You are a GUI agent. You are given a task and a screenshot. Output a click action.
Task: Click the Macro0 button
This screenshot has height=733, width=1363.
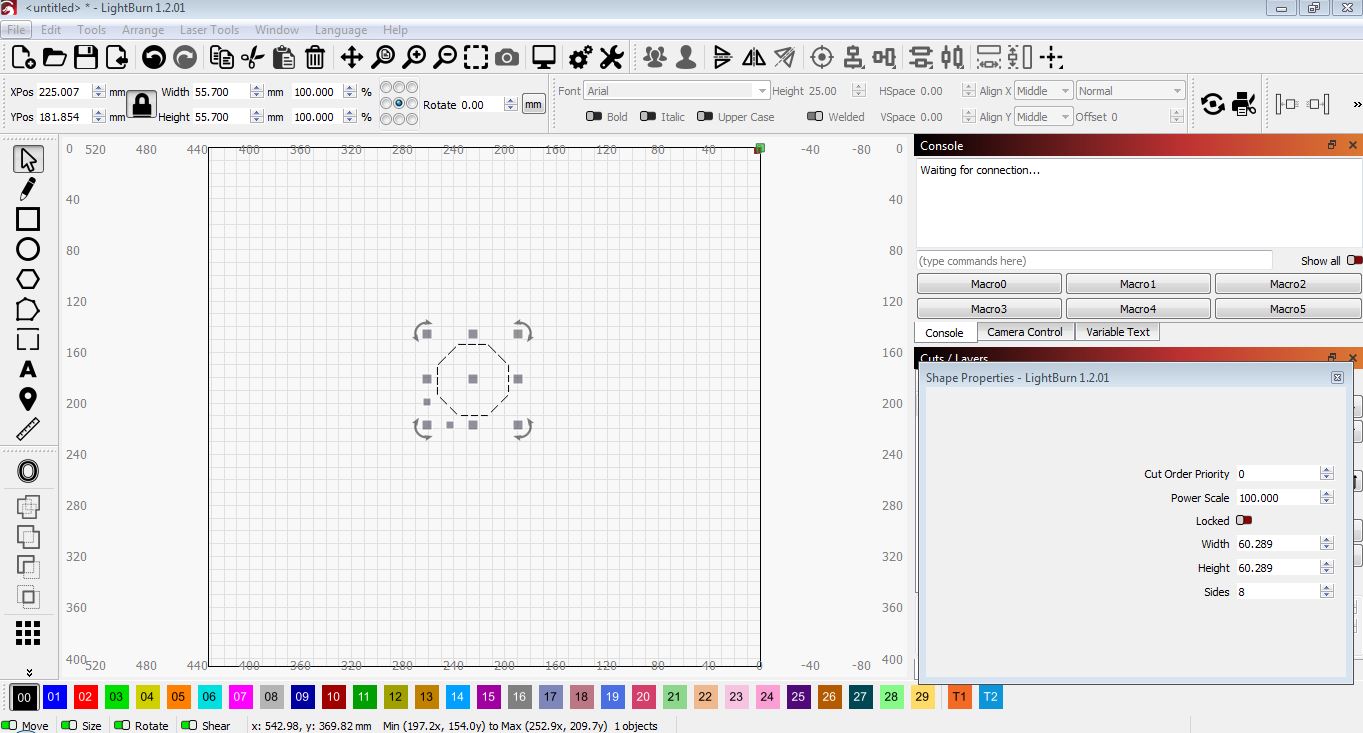coord(989,284)
